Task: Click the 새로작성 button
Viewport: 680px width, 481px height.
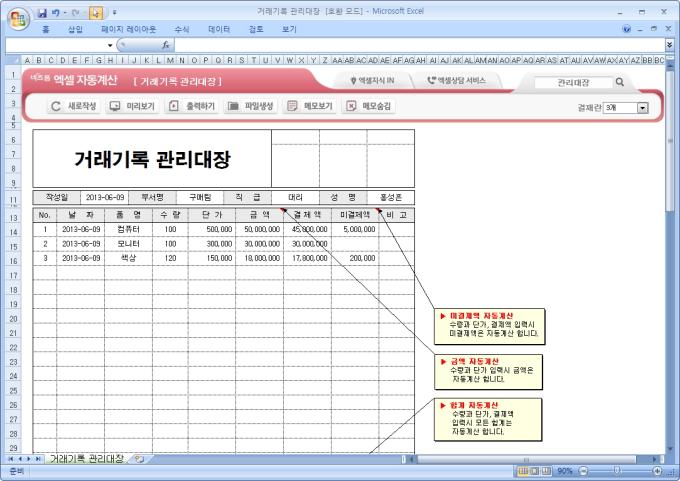Action: pos(73,106)
